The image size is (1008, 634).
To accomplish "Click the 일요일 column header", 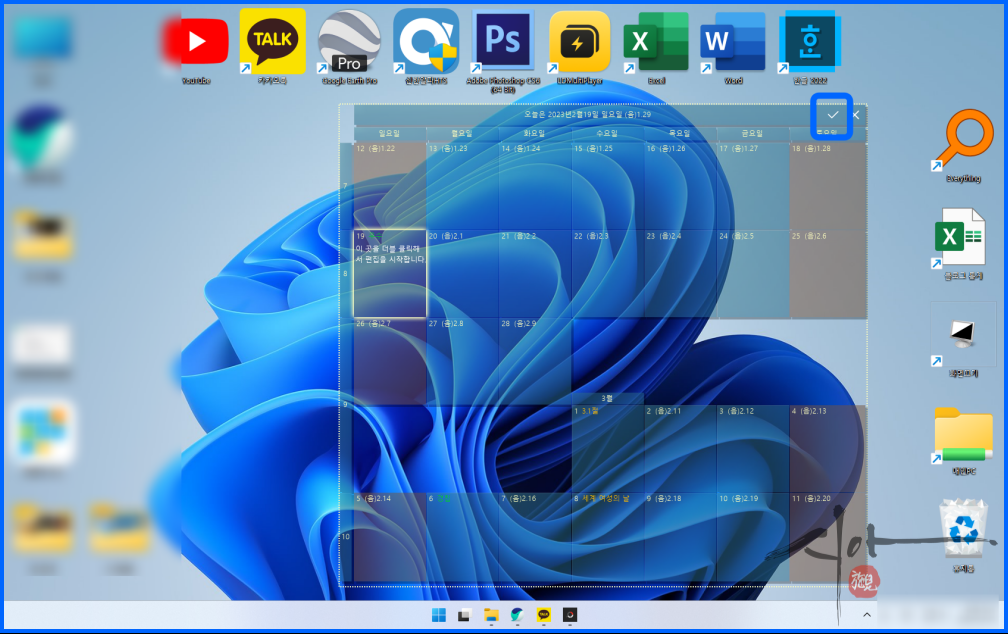I will pyautogui.click(x=390, y=133).
